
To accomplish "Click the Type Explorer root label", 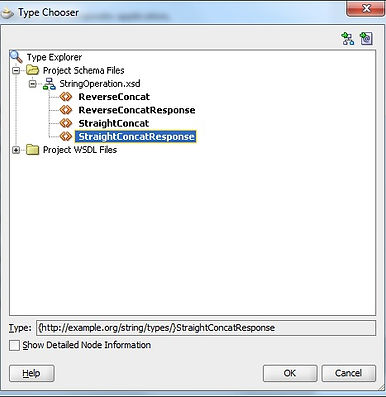I will pyautogui.click(x=54, y=57).
